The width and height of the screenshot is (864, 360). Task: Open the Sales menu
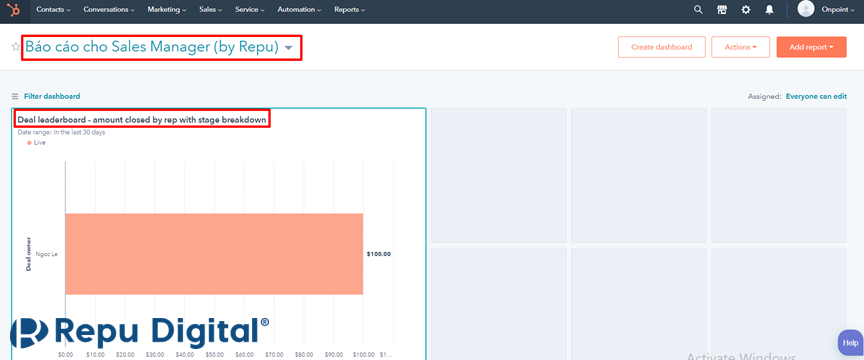click(210, 9)
